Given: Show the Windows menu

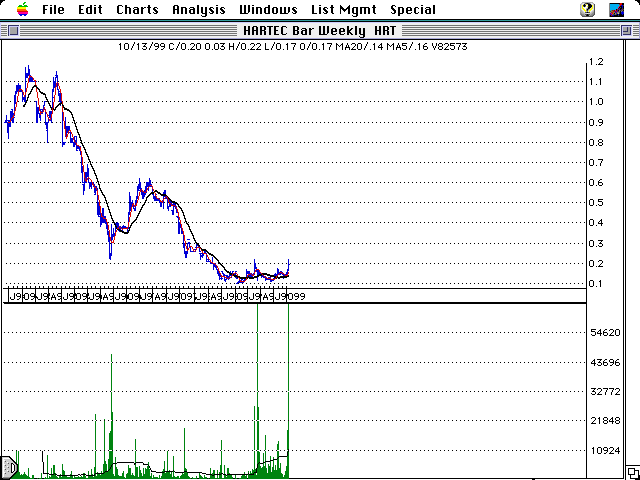Looking at the screenshot, I should [x=267, y=9].
